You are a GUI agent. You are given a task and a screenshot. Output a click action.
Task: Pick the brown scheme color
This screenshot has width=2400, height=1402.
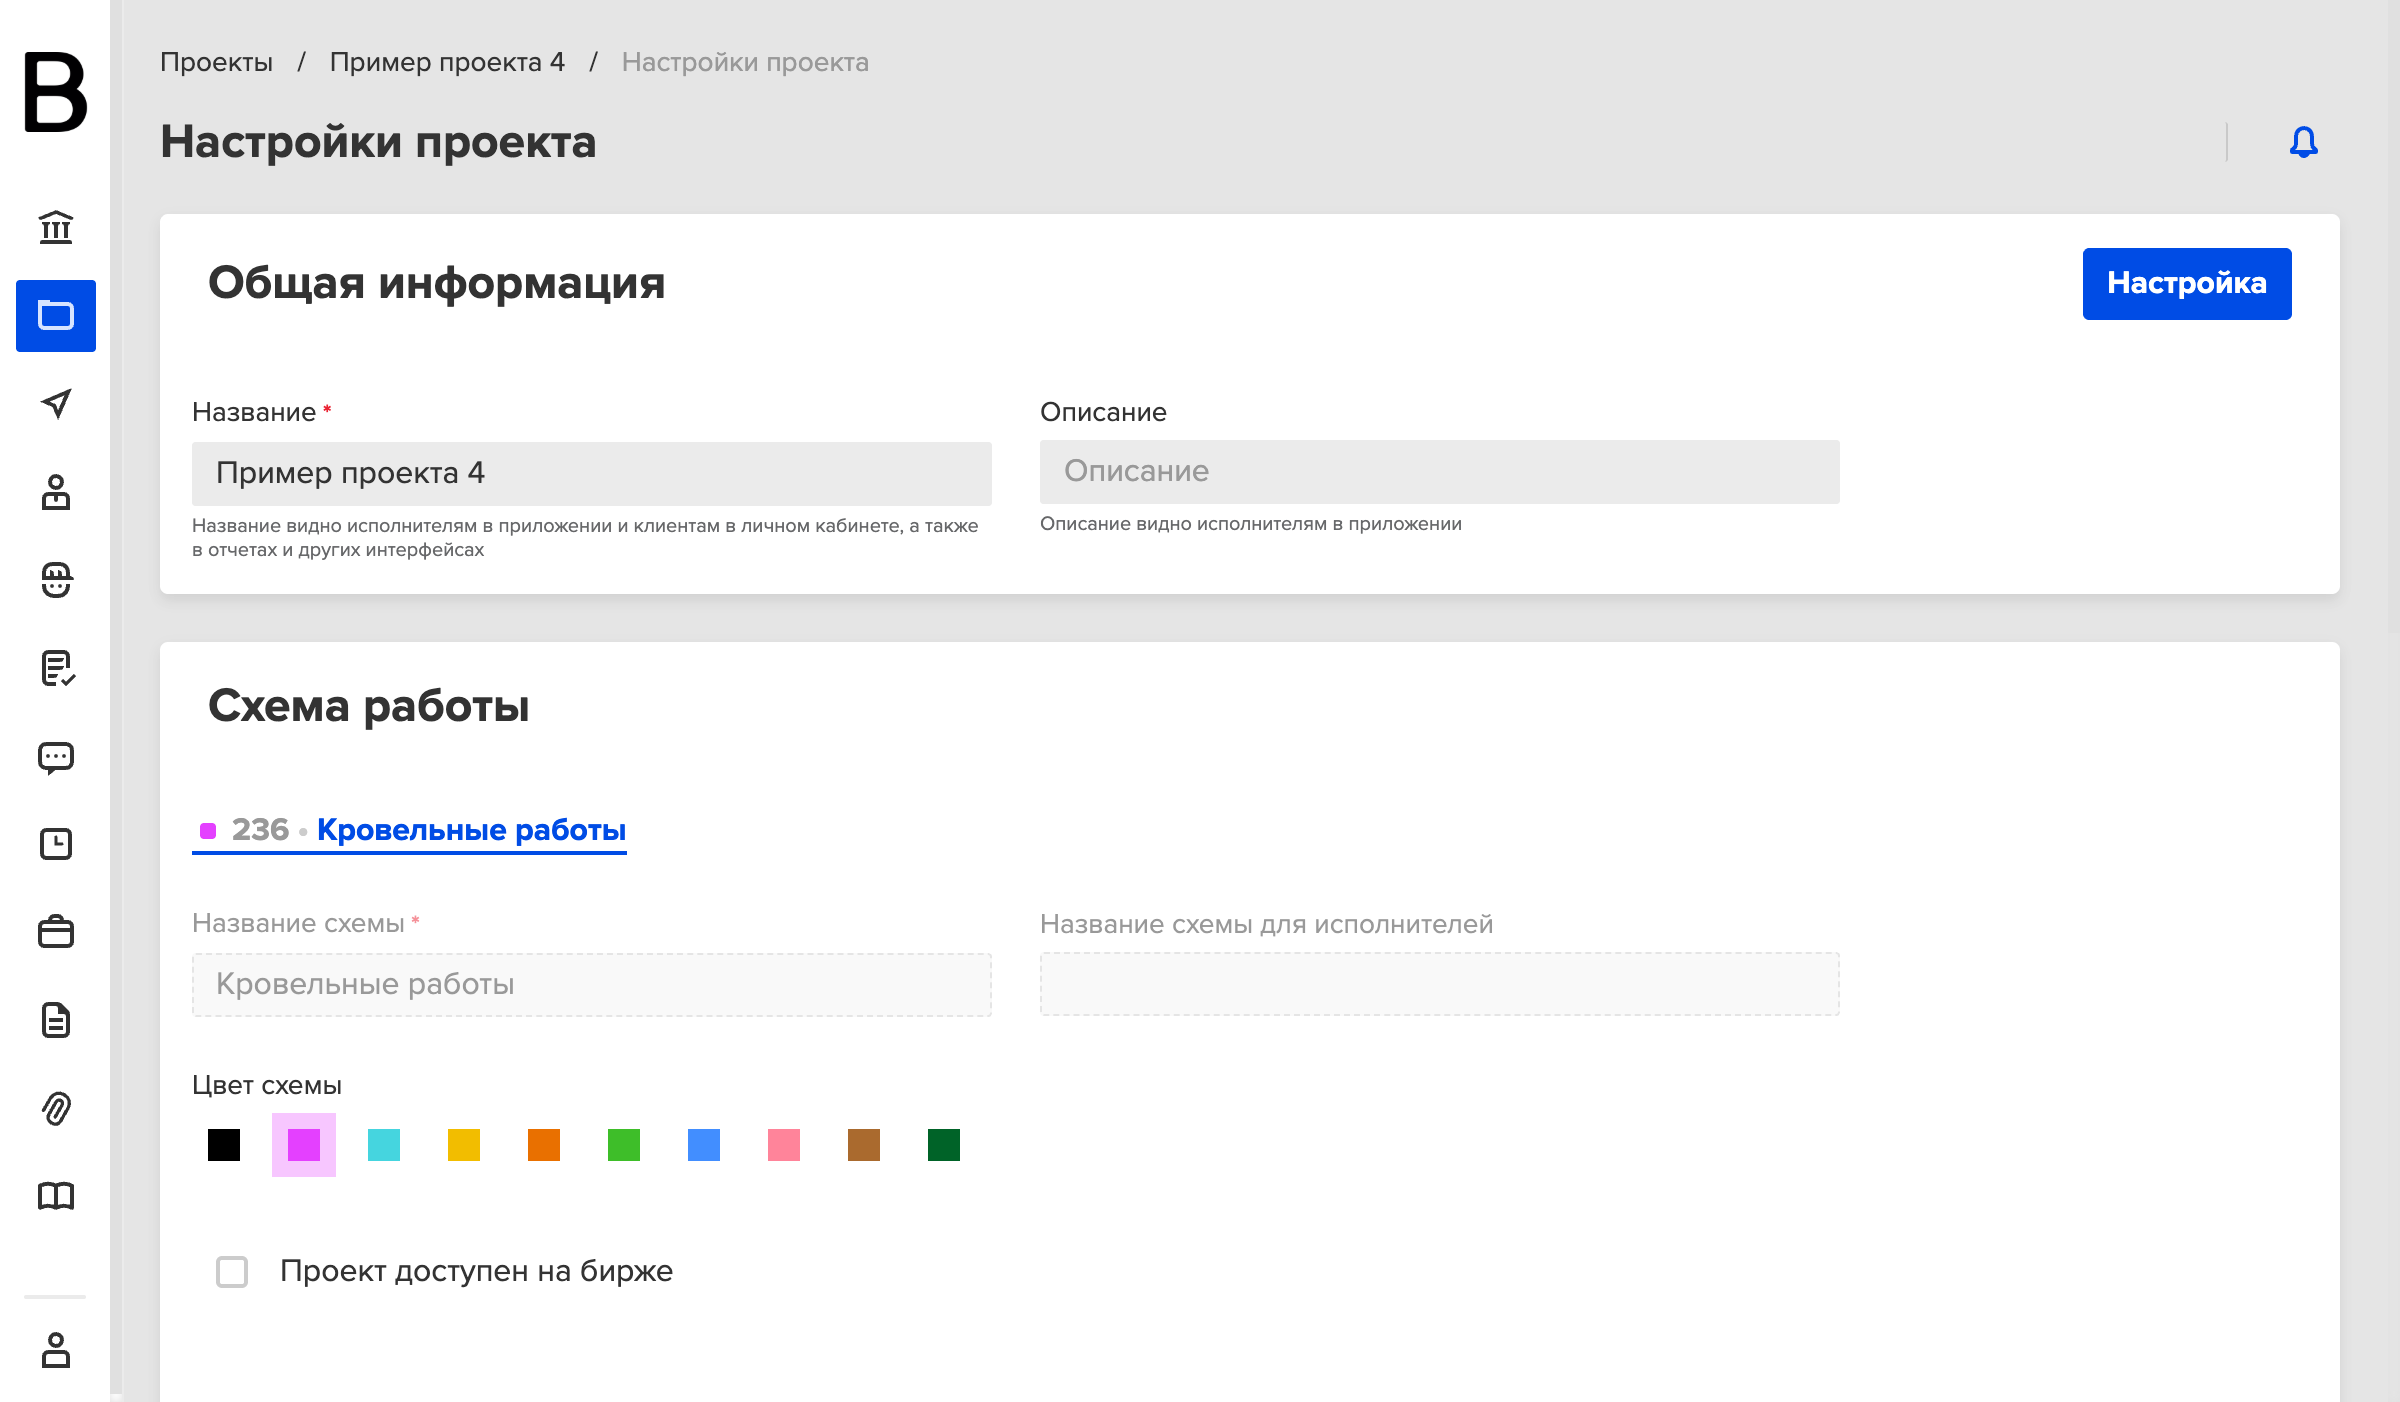[x=864, y=1145]
